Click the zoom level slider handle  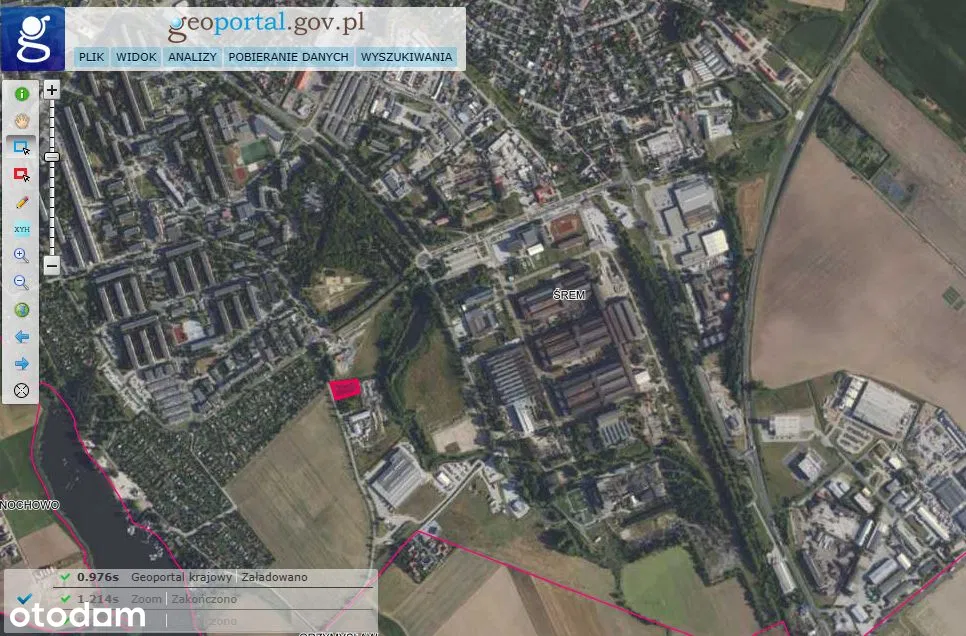point(52,157)
